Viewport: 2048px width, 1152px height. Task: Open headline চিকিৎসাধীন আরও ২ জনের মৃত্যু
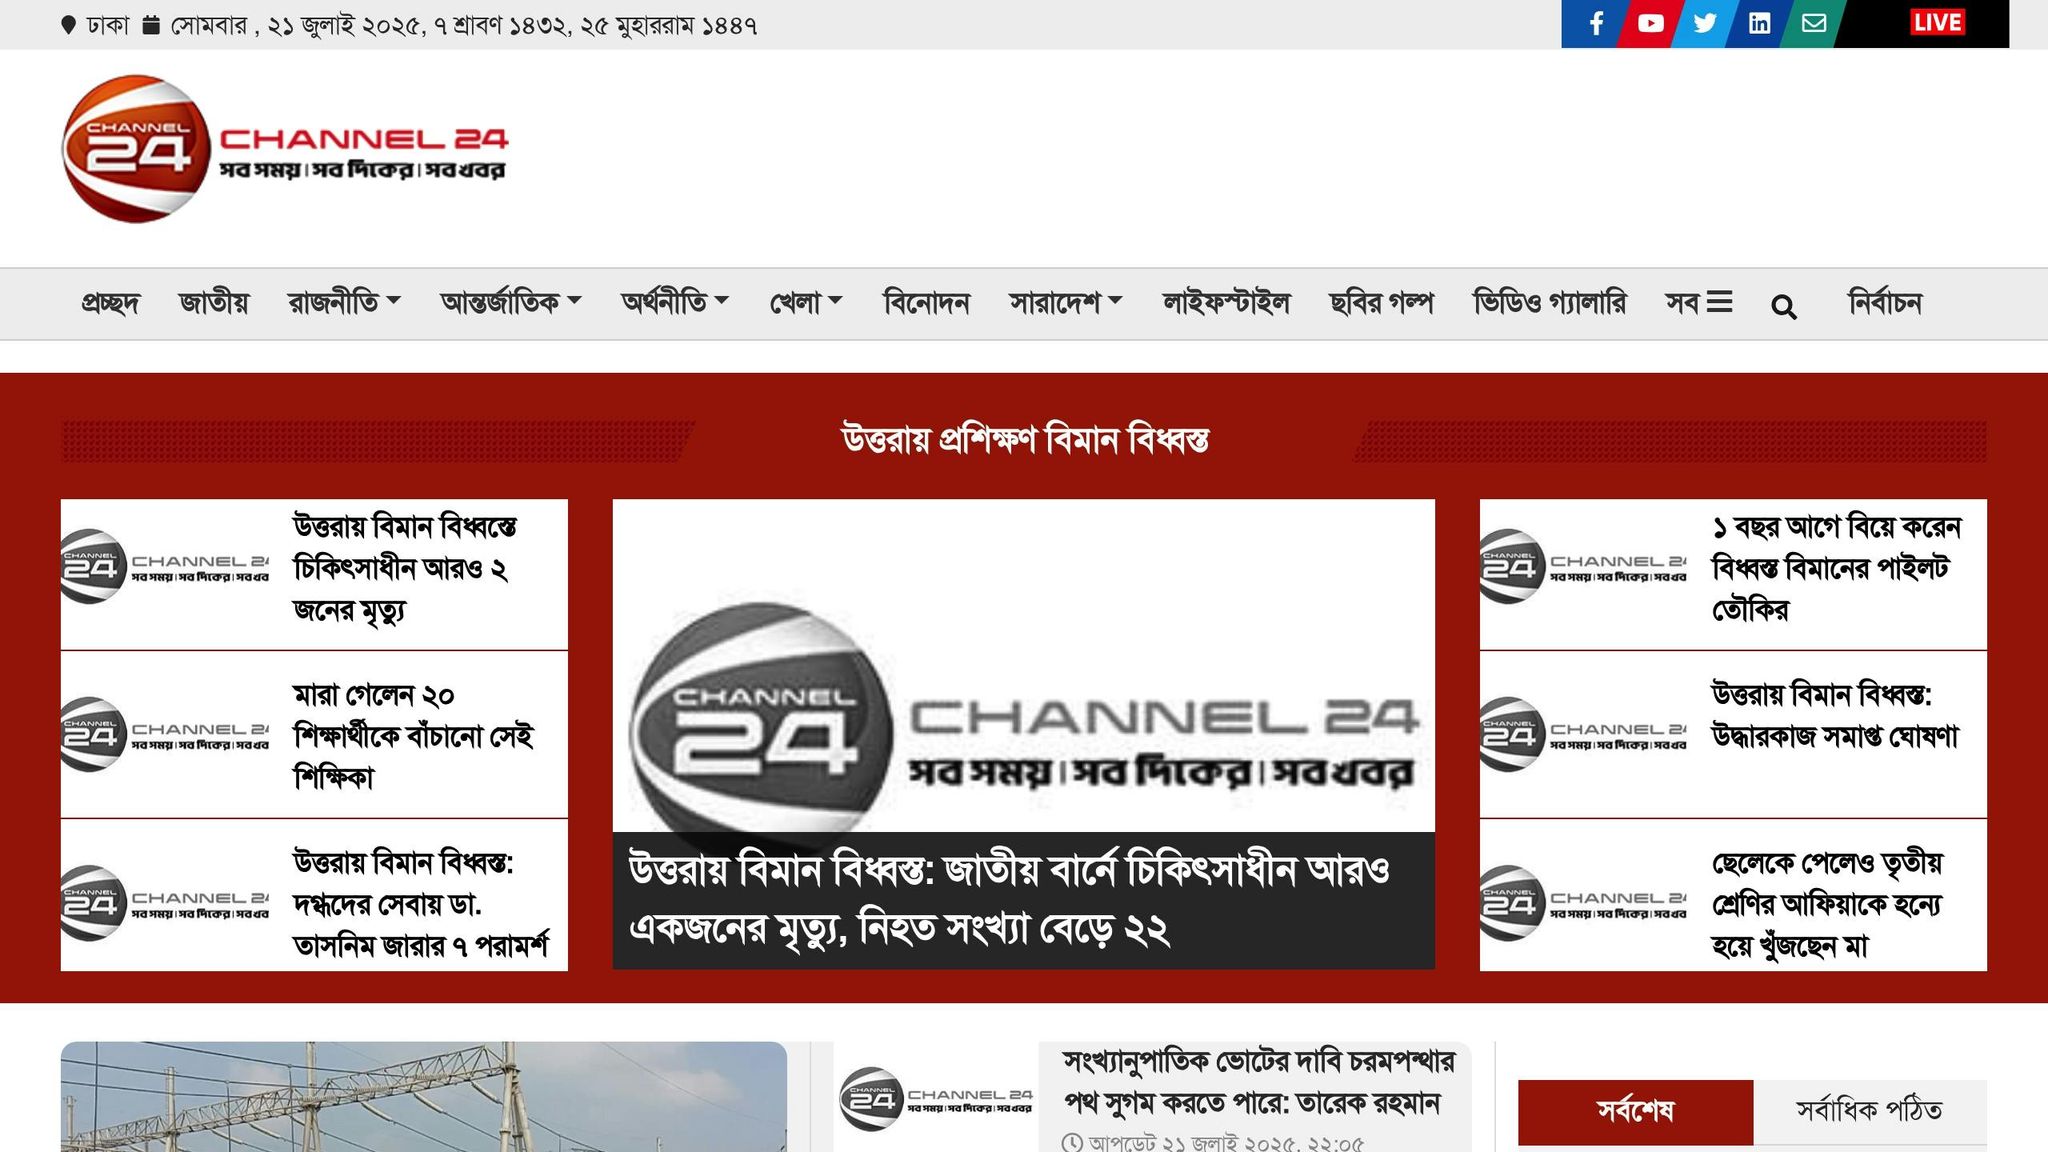(405, 568)
